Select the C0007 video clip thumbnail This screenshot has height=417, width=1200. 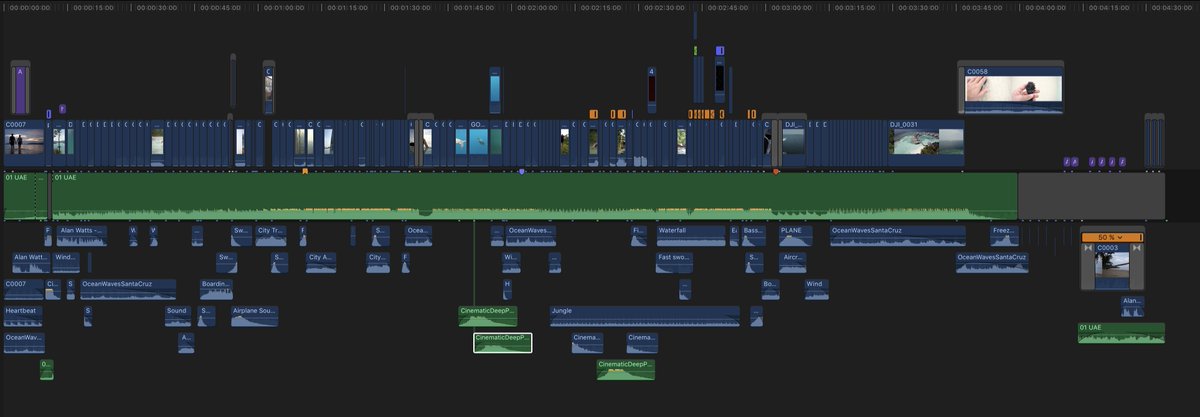point(24,143)
